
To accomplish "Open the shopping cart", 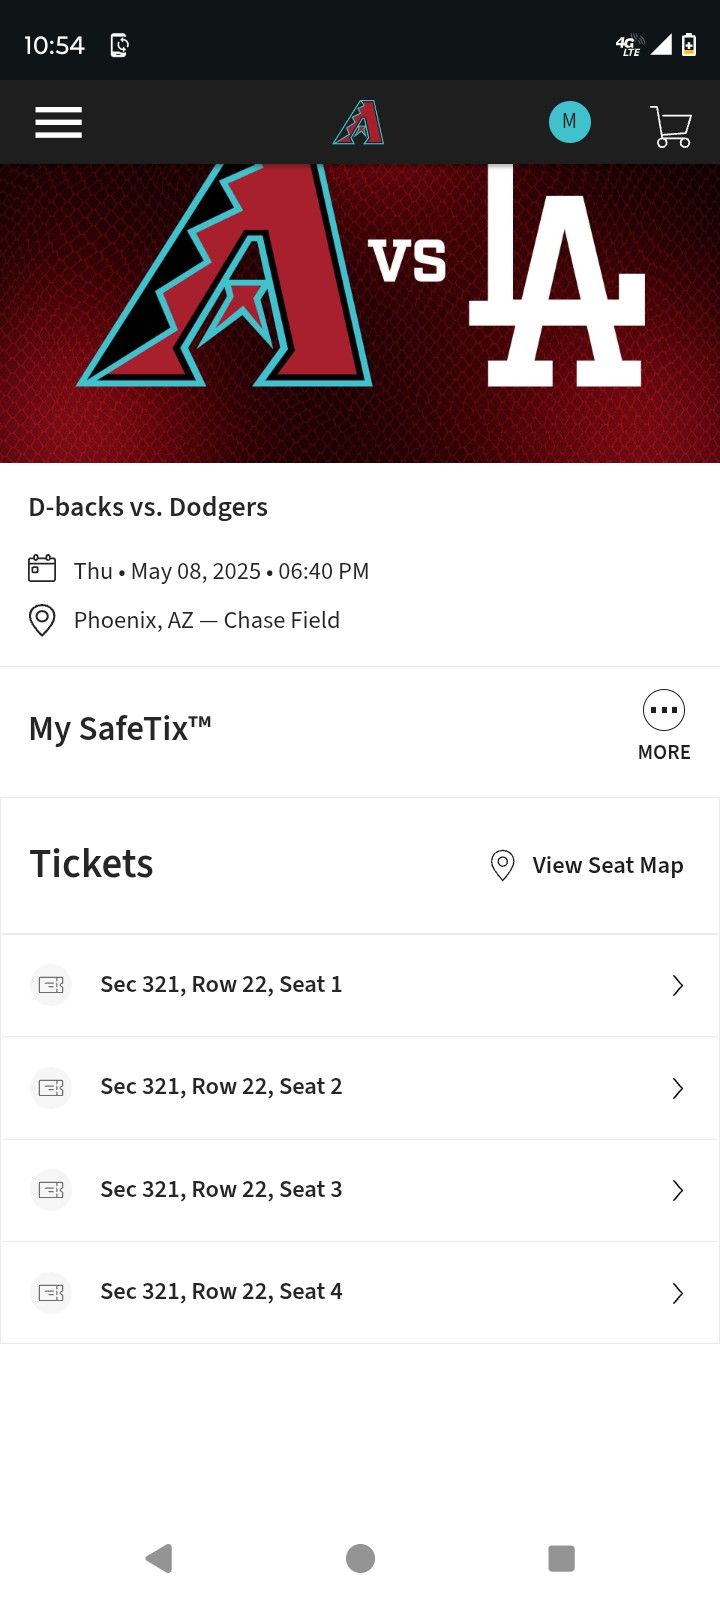I will (671, 126).
